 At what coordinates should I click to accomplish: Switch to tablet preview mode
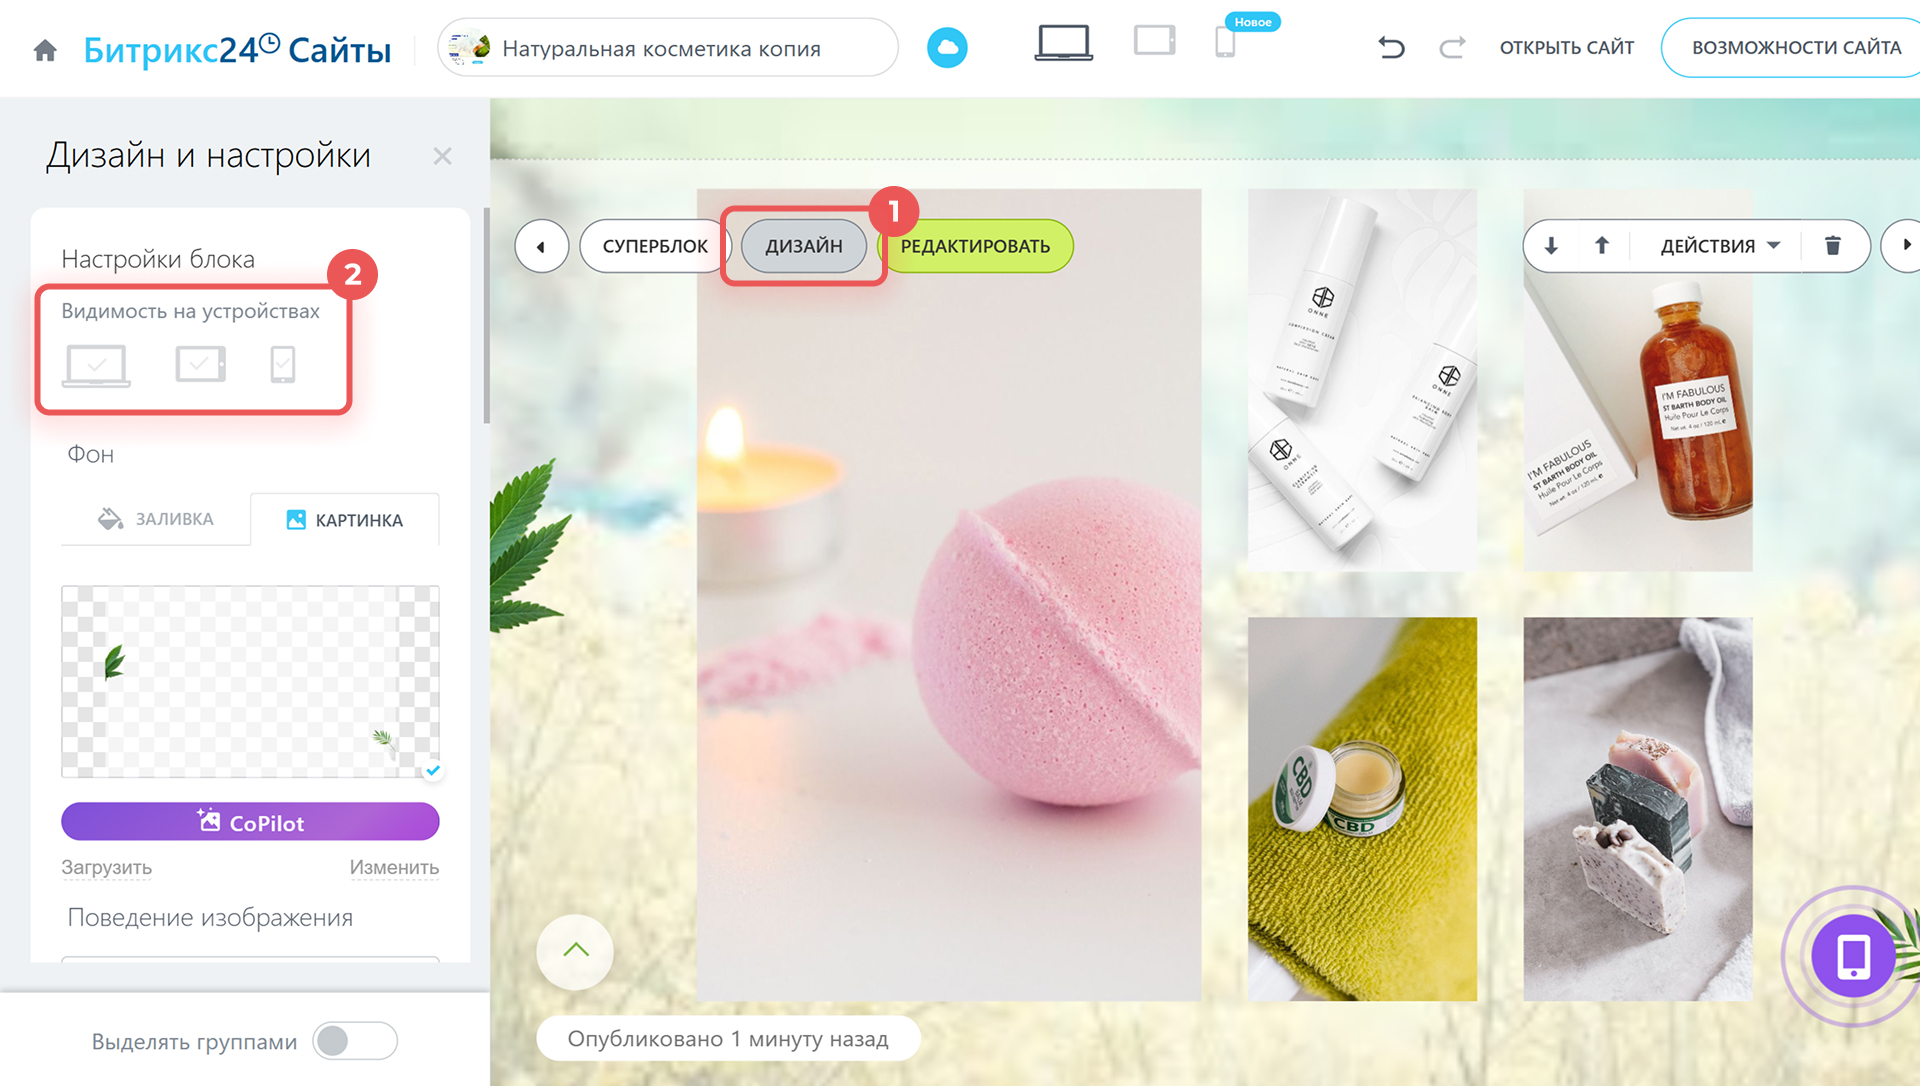(x=1154, y=42)
